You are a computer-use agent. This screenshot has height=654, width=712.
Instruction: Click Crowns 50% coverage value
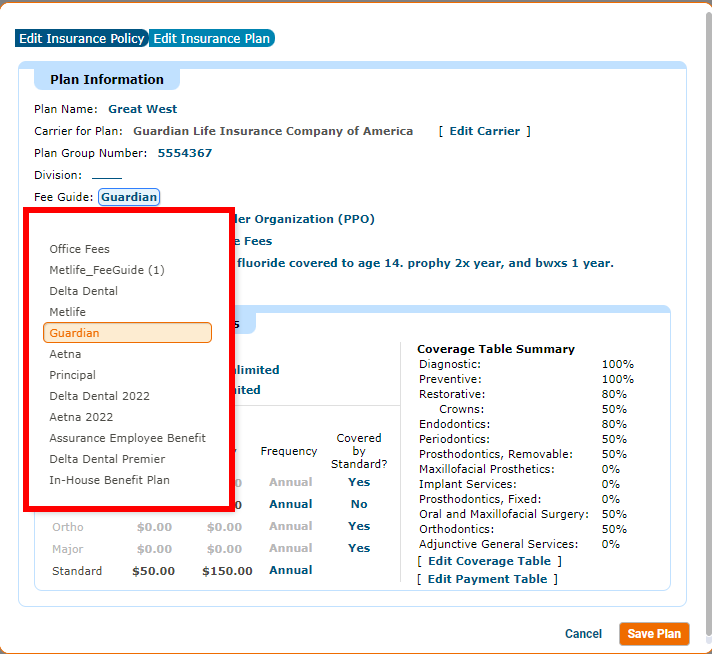614,409
